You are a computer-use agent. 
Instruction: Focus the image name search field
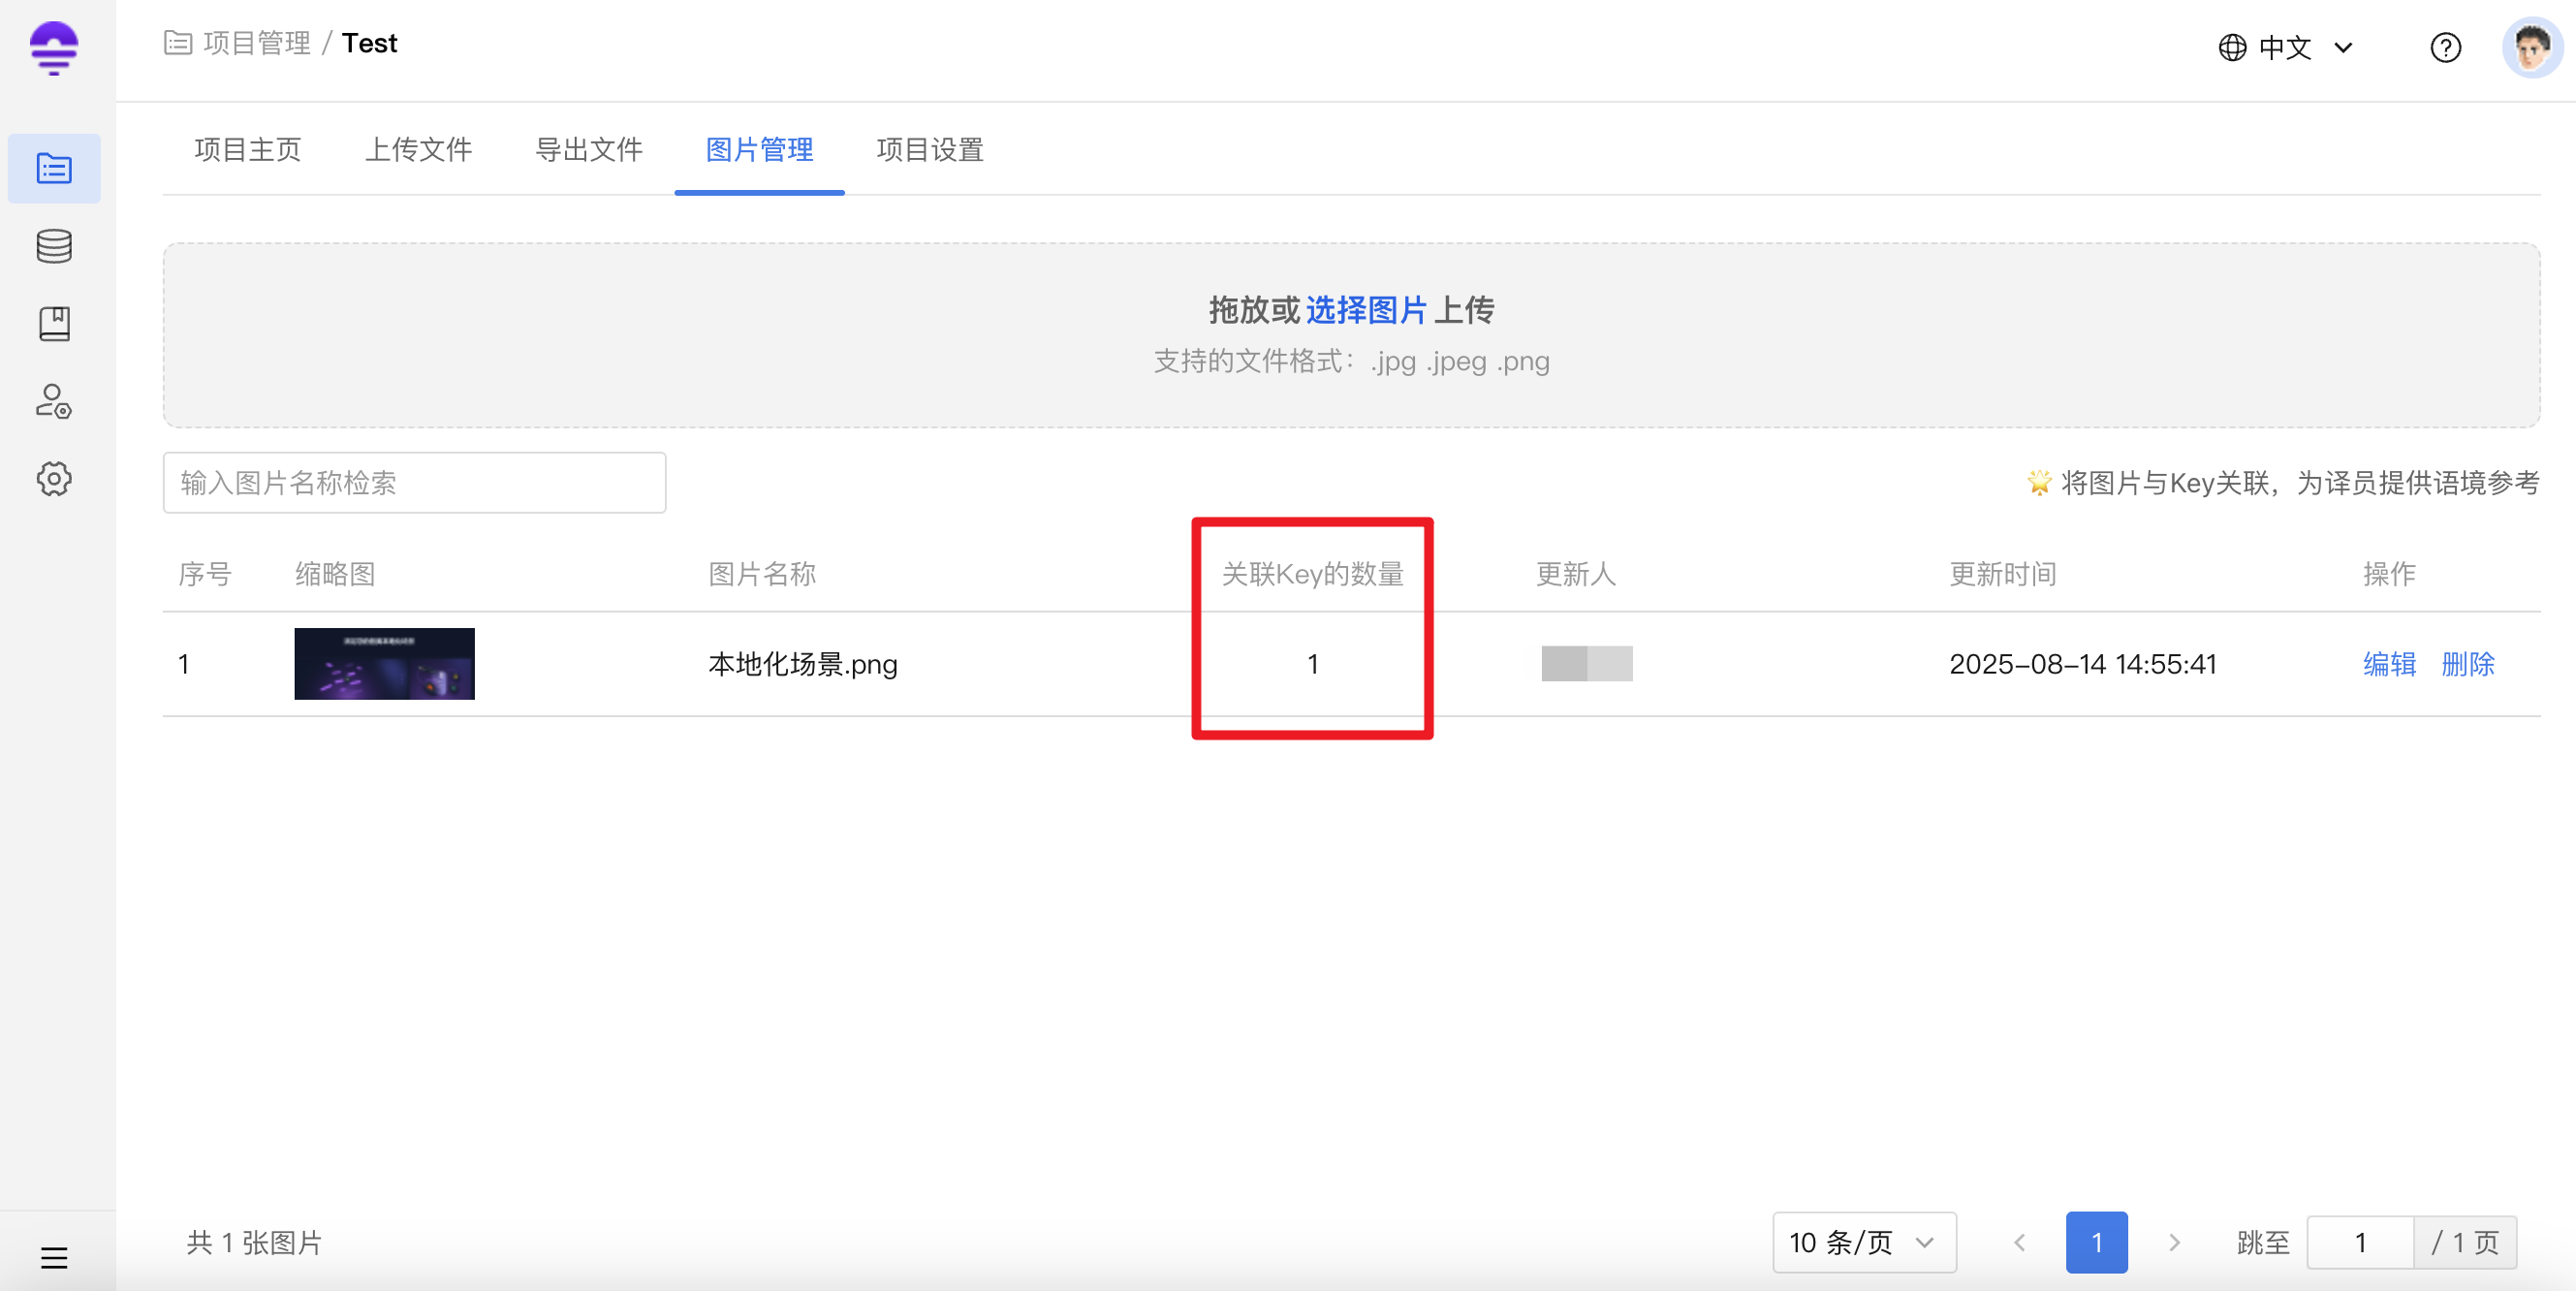[x=414, y=483]
